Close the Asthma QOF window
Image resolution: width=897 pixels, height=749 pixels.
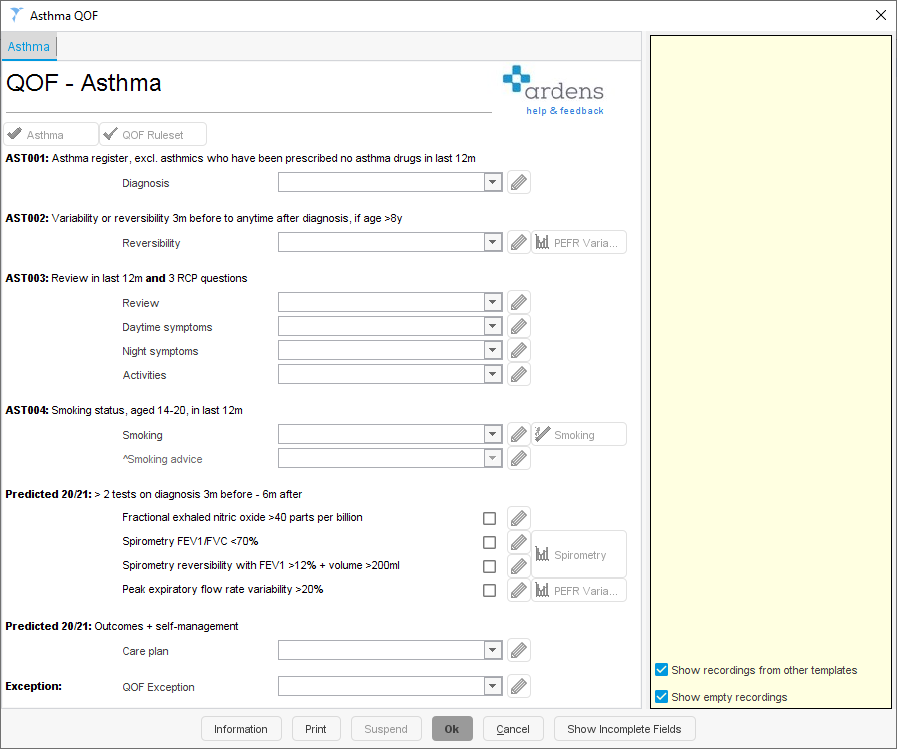(880, 15)
